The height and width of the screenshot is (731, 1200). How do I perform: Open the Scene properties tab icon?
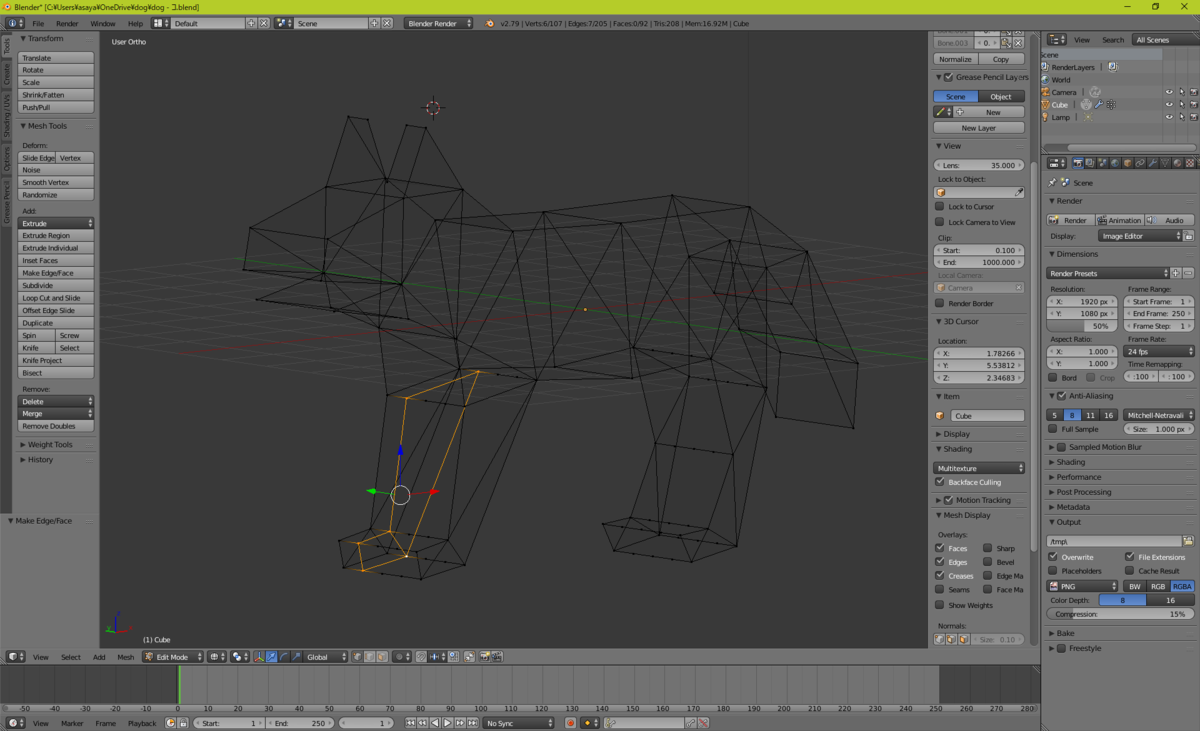coord(1102,163)
